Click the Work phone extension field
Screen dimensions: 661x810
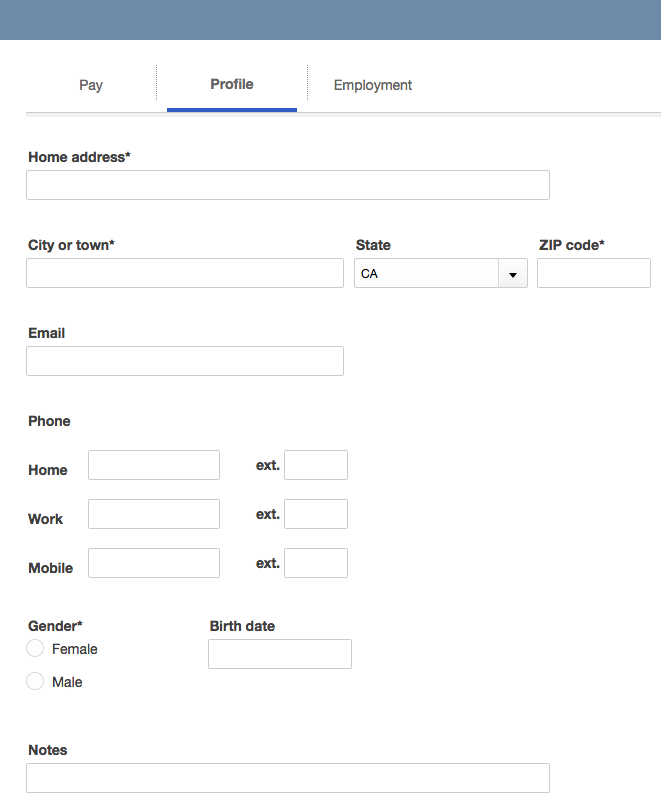coord(315,513)
